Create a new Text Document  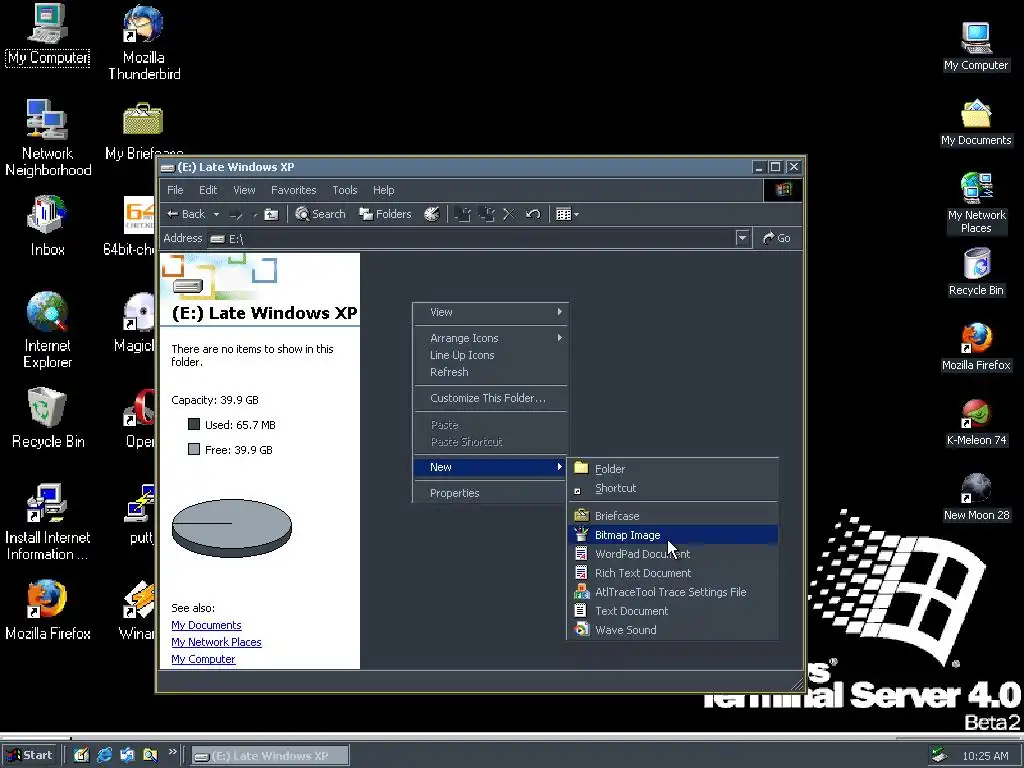[x=673, y=611]
